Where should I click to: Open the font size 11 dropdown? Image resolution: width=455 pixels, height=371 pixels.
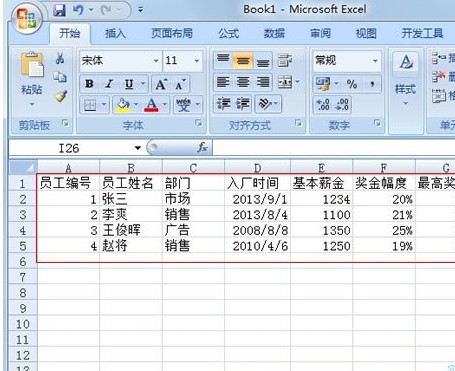point(197,61)
